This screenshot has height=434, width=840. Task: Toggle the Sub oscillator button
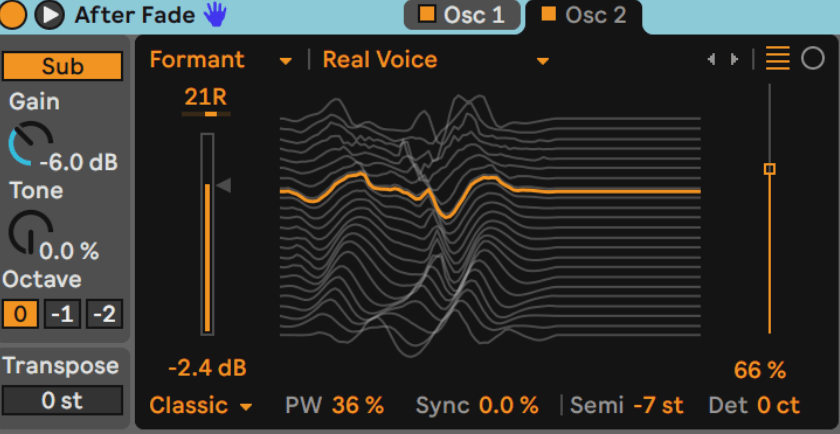click(62, 67)
